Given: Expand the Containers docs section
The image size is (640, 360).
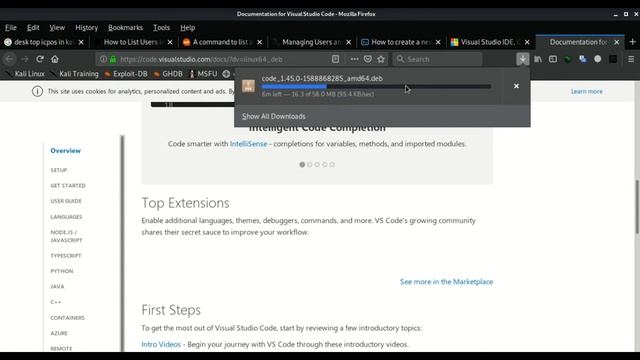Looking at the screenshot, I should 67,318.
